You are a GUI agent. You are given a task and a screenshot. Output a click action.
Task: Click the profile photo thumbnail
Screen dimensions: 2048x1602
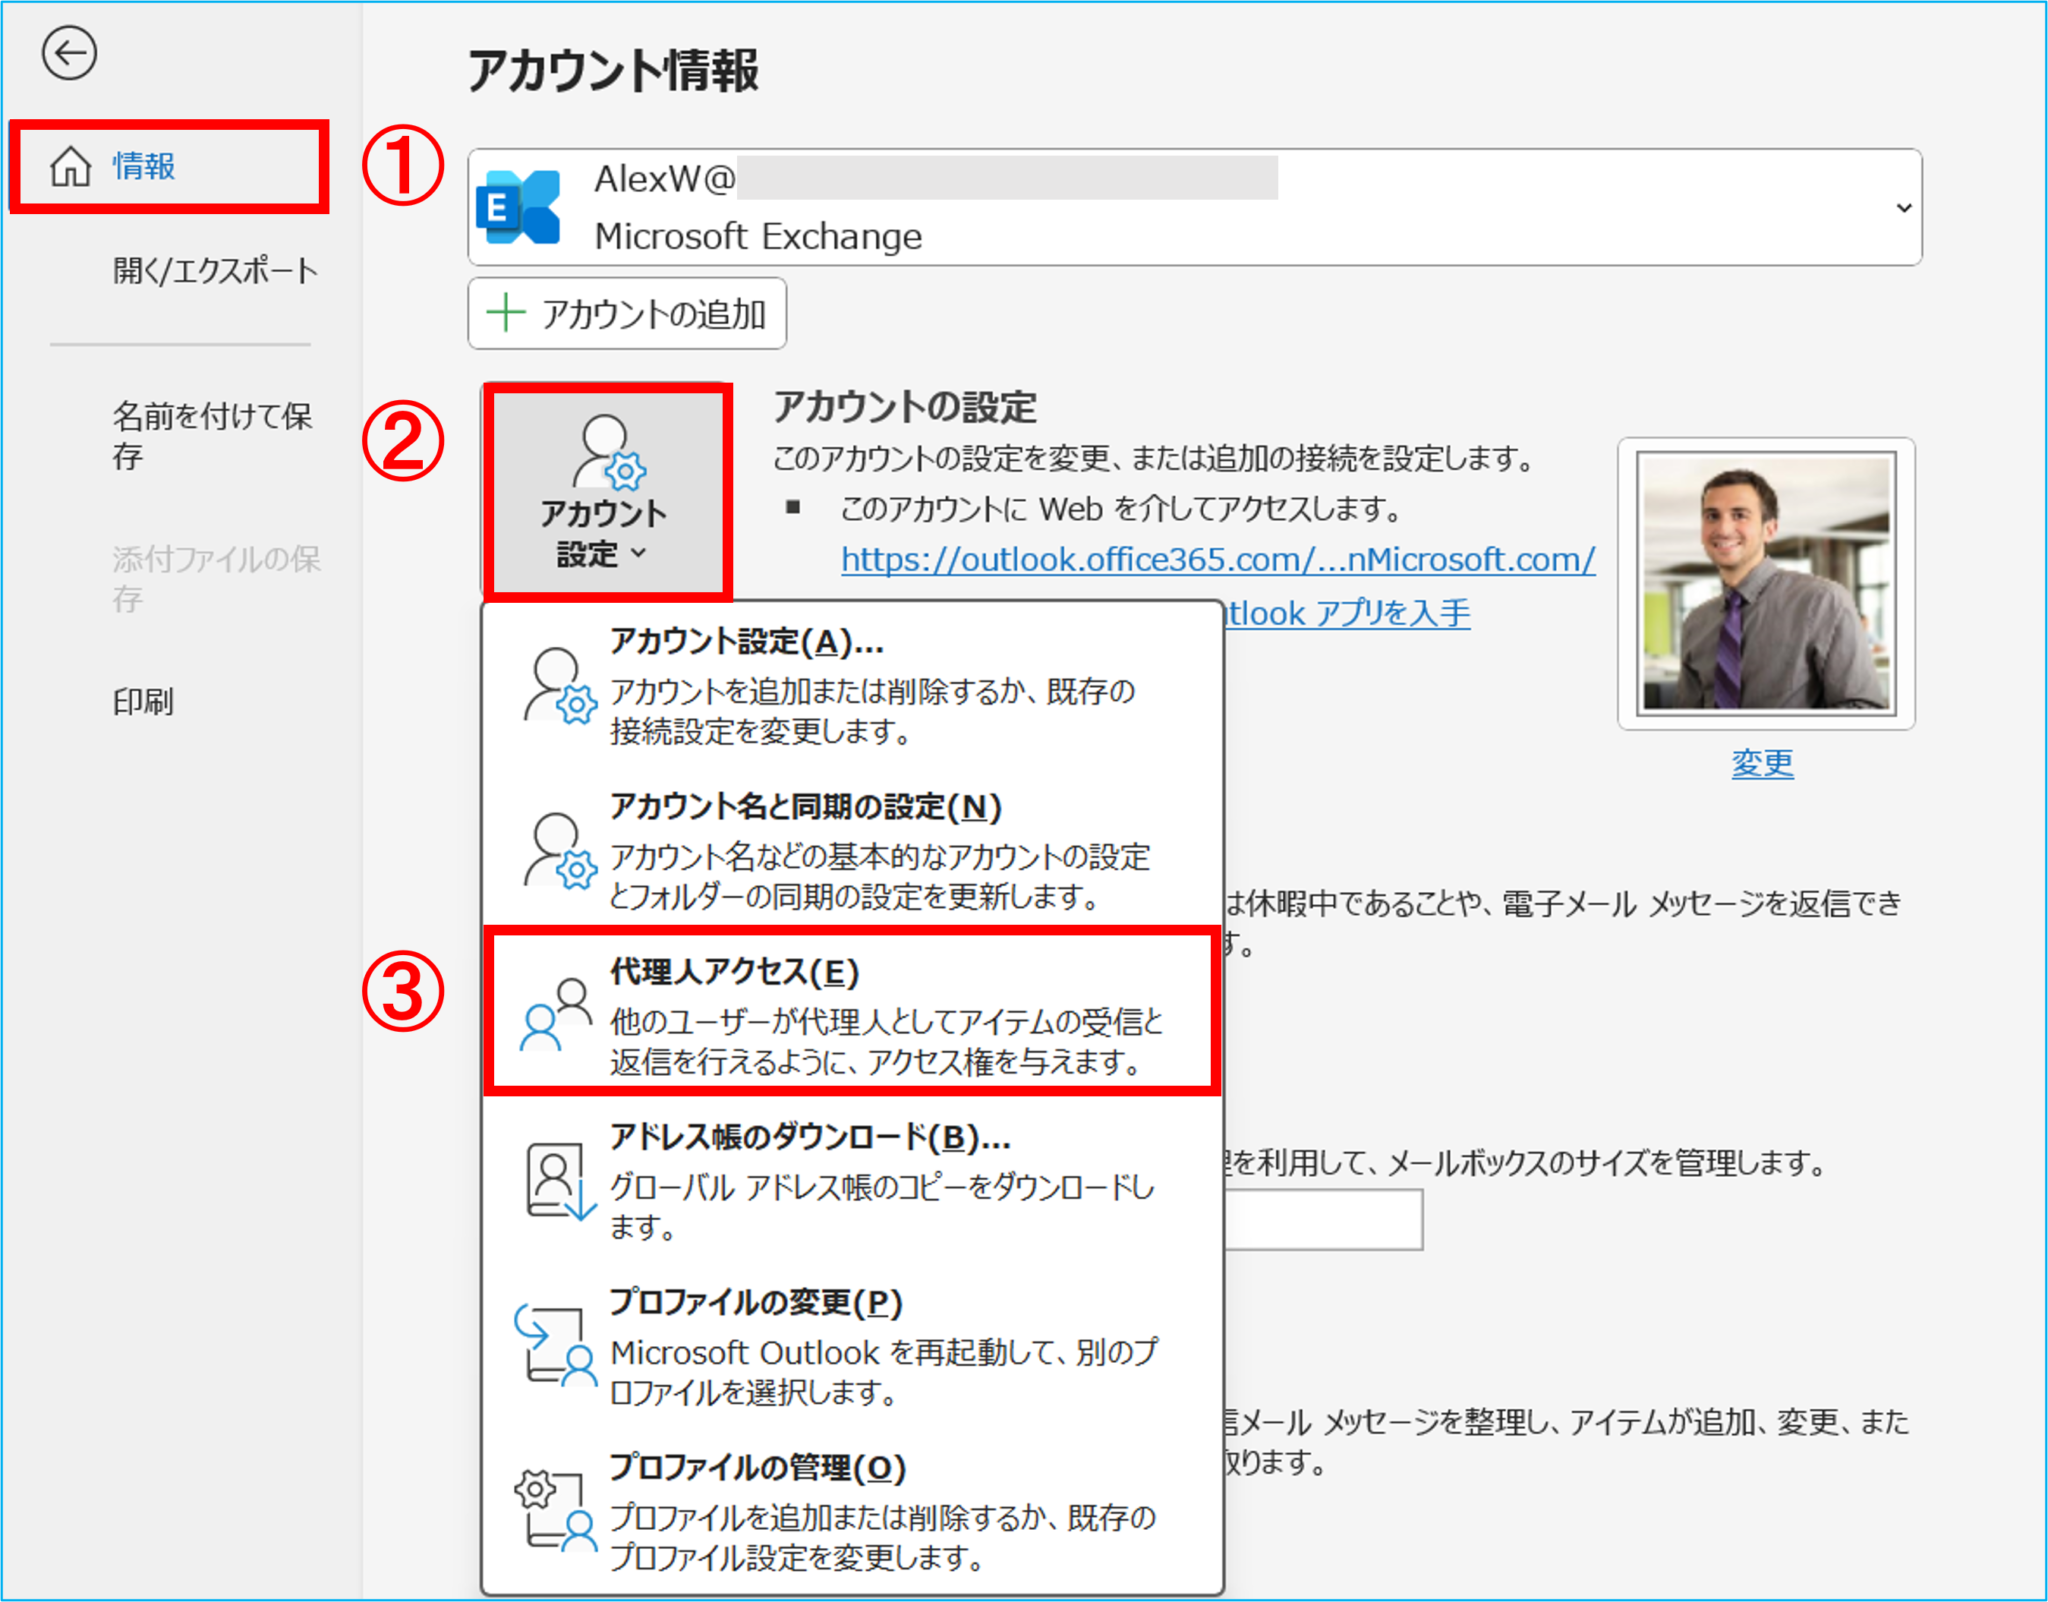coord(1766,583)
